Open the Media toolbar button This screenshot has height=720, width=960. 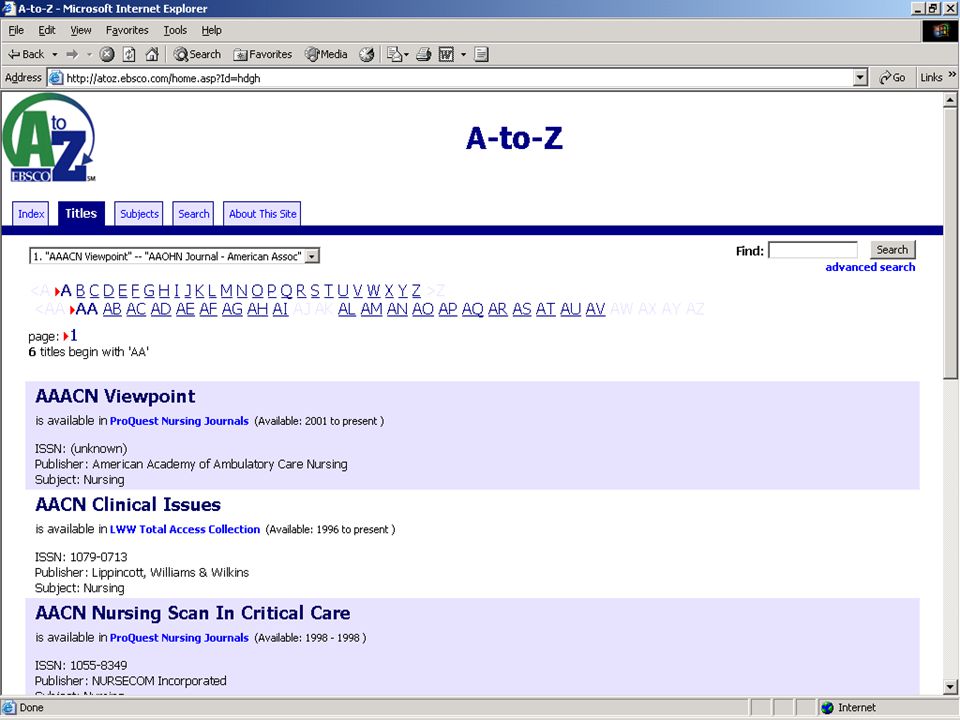pyautogui.click(x=326, y=54)
